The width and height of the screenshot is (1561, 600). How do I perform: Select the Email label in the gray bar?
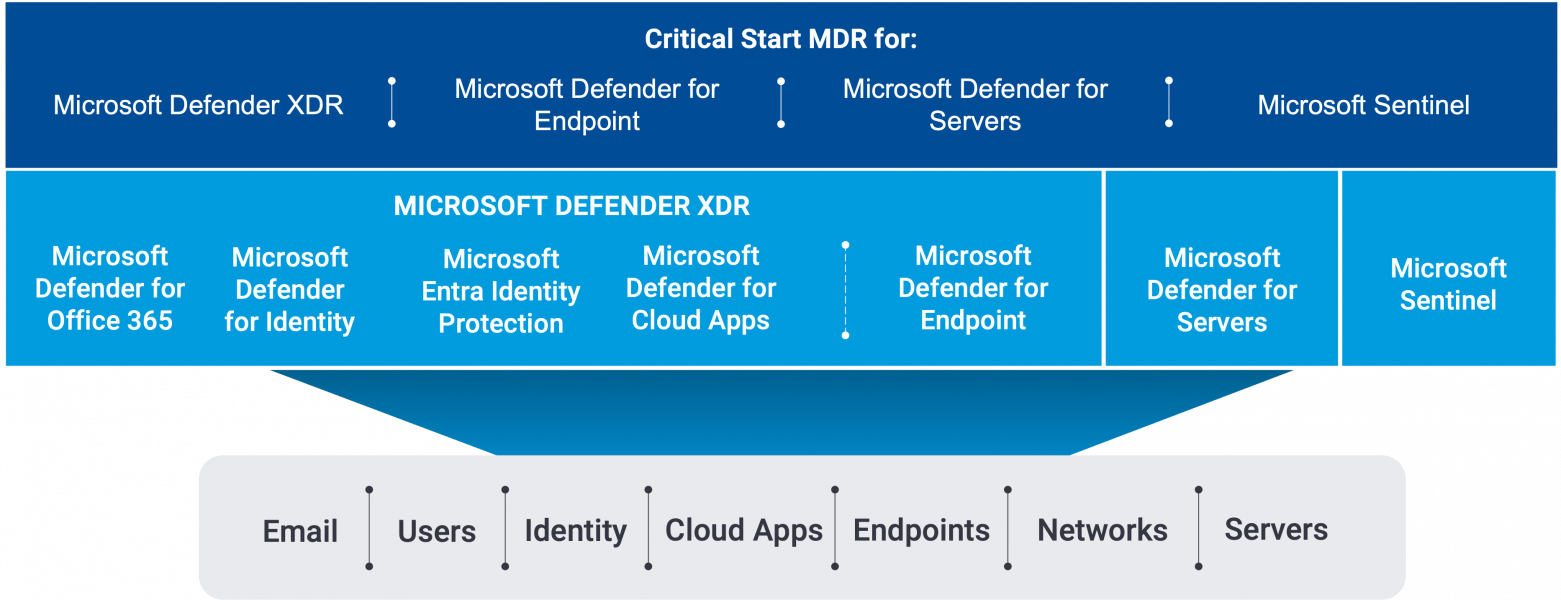click(x=300, y=531)
